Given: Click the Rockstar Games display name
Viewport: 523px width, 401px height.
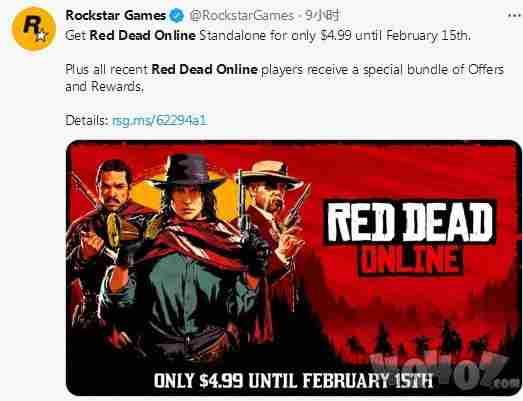Looking at the screenshot, I should pos(116,15).
